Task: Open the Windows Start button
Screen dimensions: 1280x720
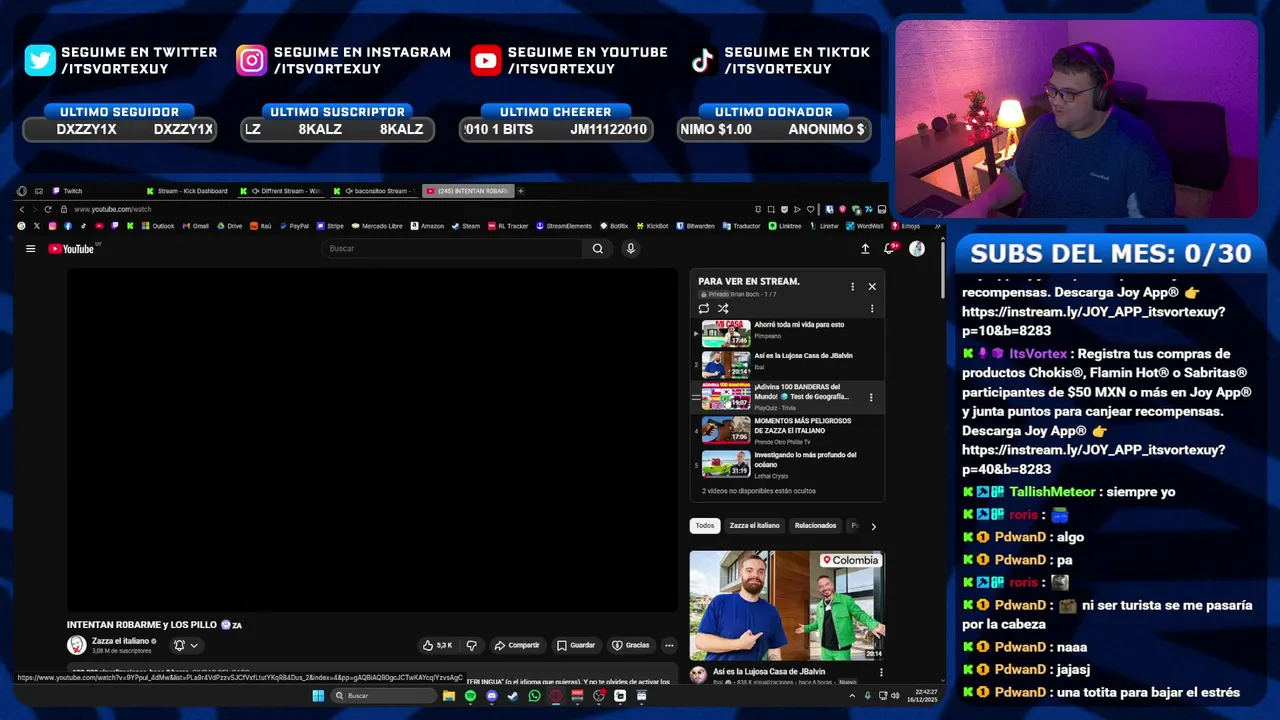Action: tap(318, 696)
